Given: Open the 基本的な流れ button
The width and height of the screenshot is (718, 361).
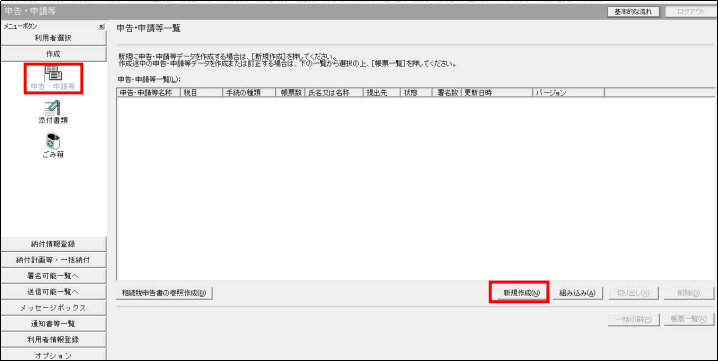Looking at the screenshot, I should [x=634, y=11].
